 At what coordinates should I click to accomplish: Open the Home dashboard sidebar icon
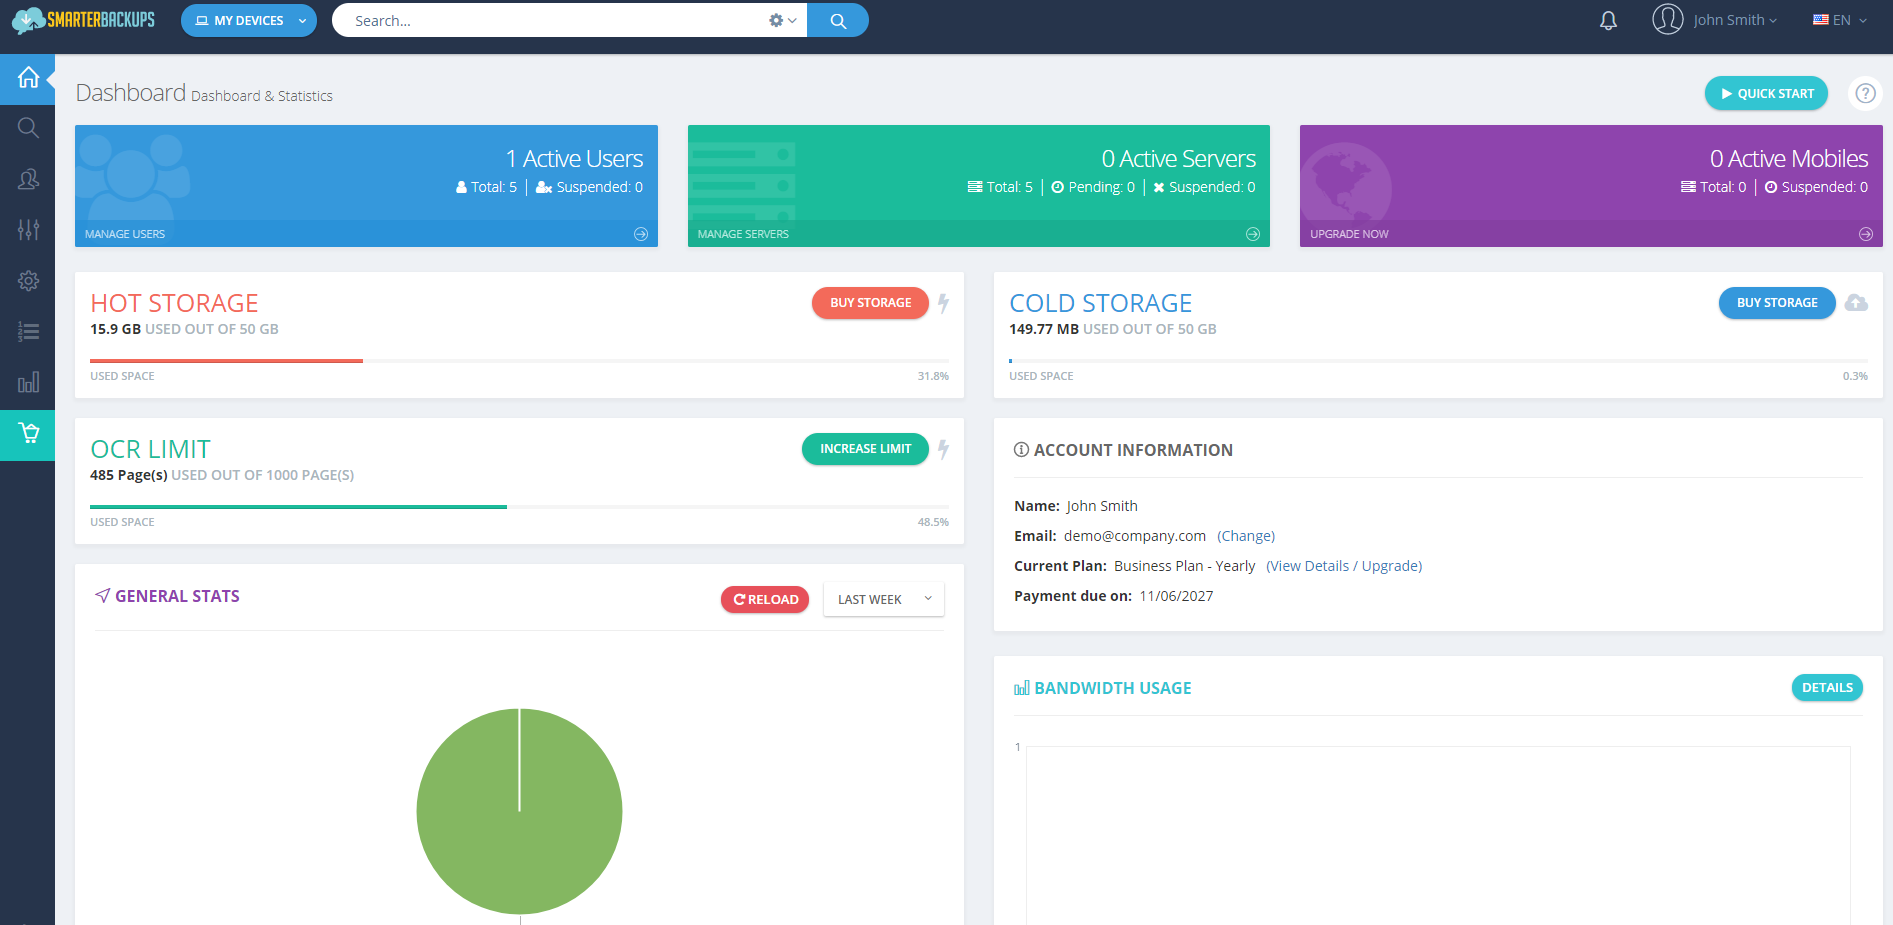(28, 78)
